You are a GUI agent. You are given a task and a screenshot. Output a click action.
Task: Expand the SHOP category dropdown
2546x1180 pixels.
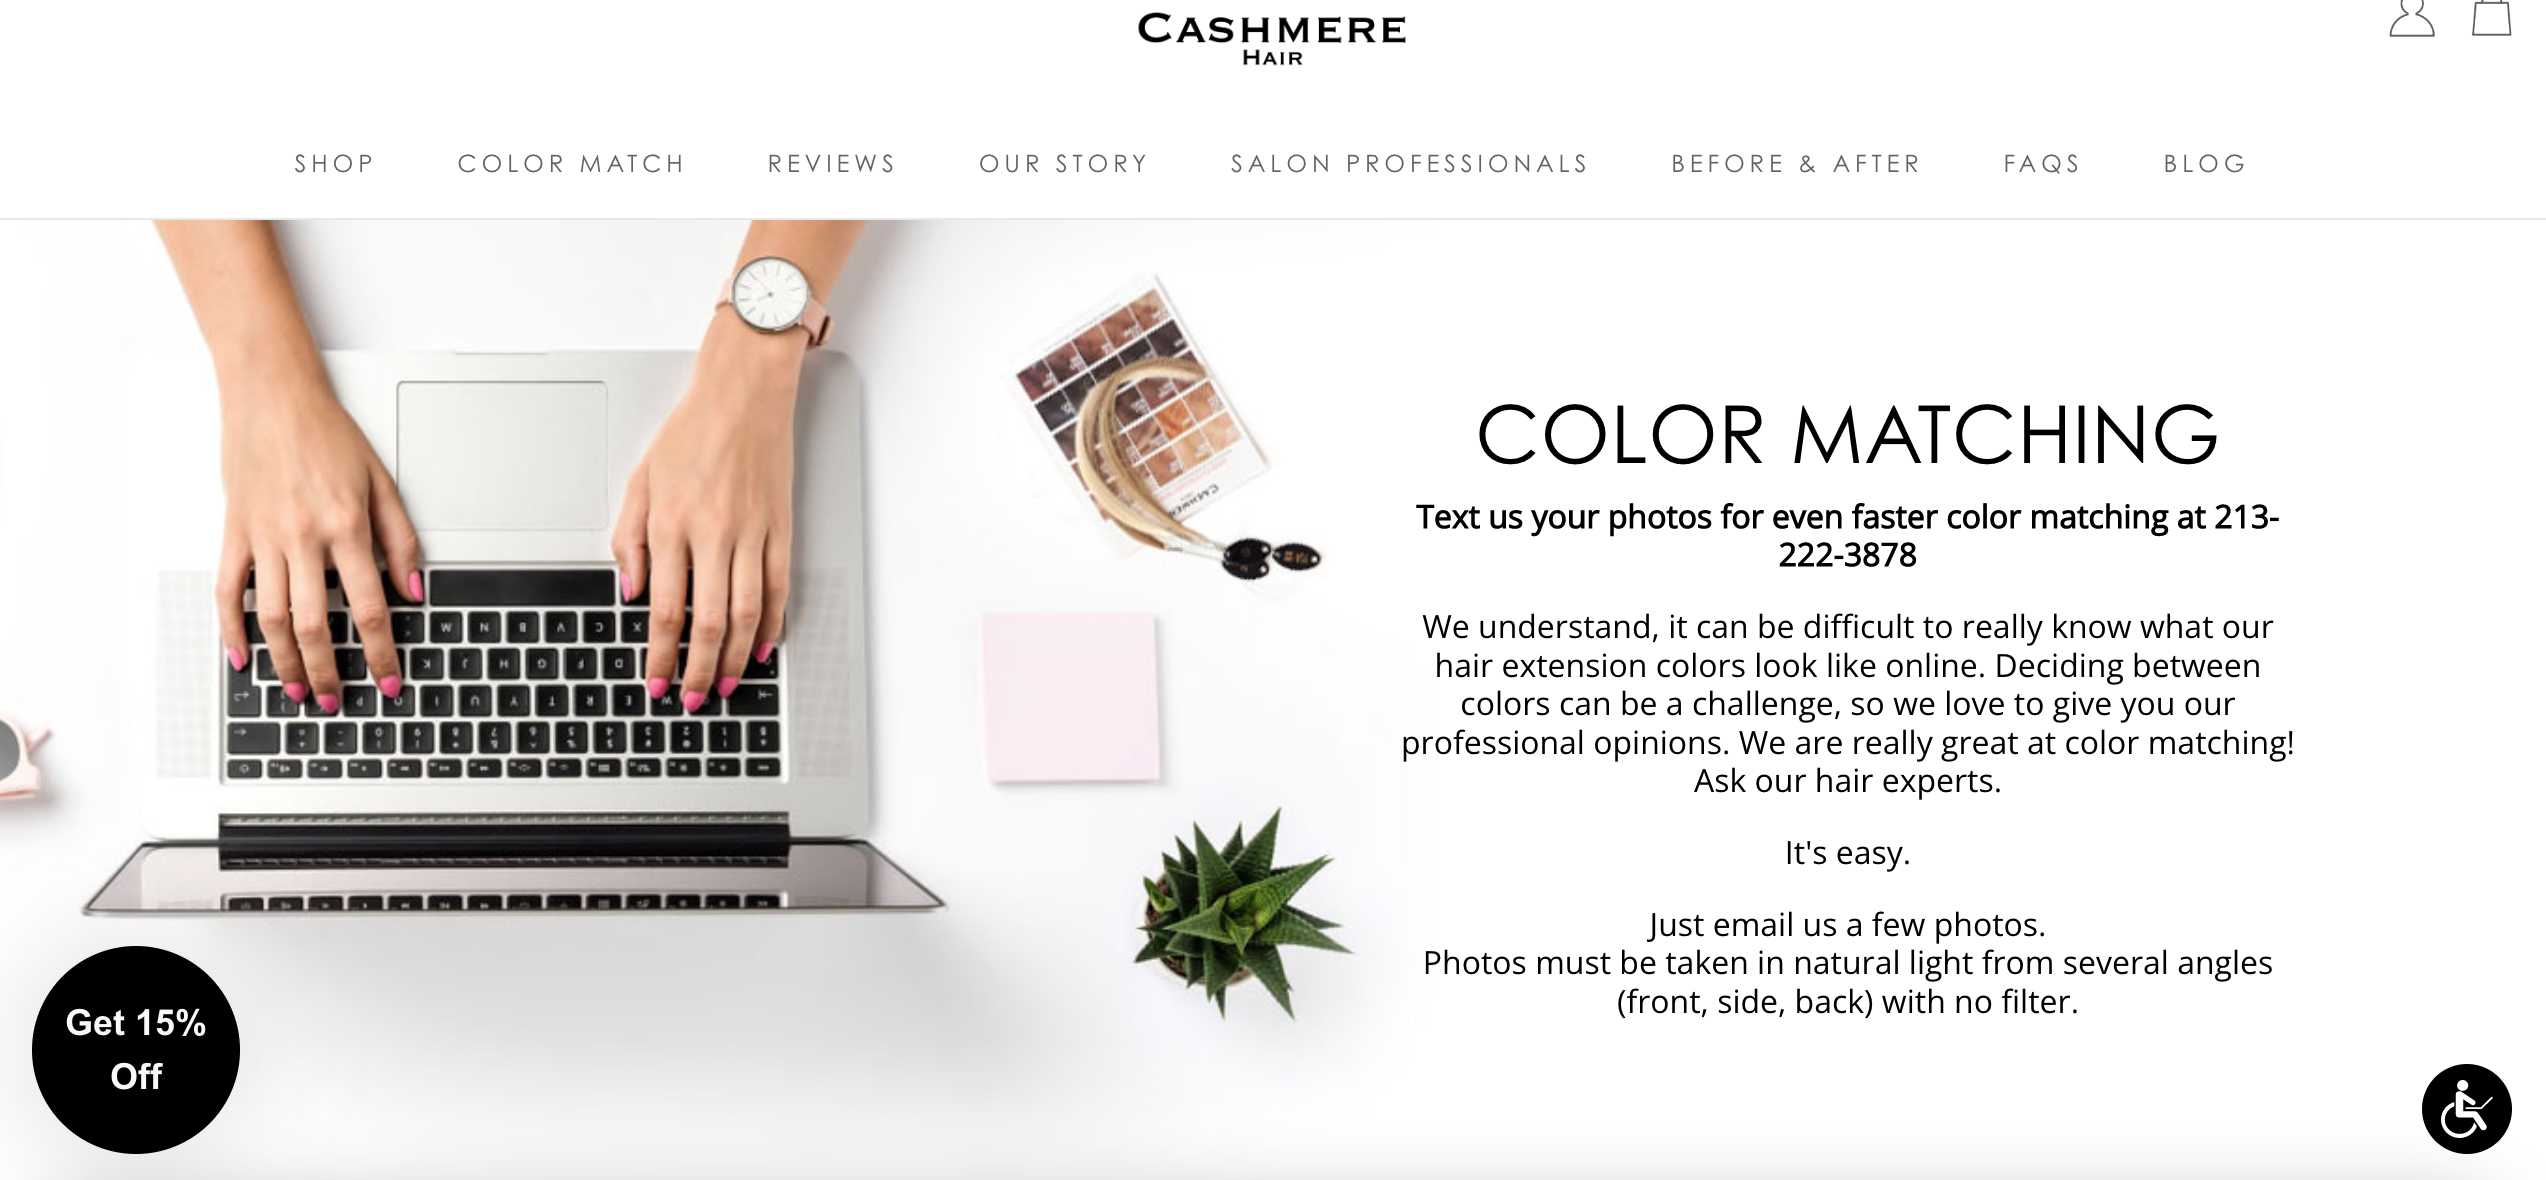pos(333,162)
